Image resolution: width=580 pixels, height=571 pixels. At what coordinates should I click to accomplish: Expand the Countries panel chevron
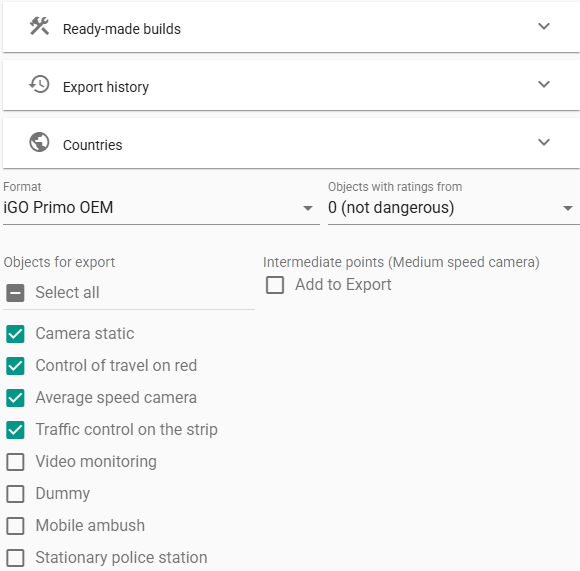[x=543, y=142]
